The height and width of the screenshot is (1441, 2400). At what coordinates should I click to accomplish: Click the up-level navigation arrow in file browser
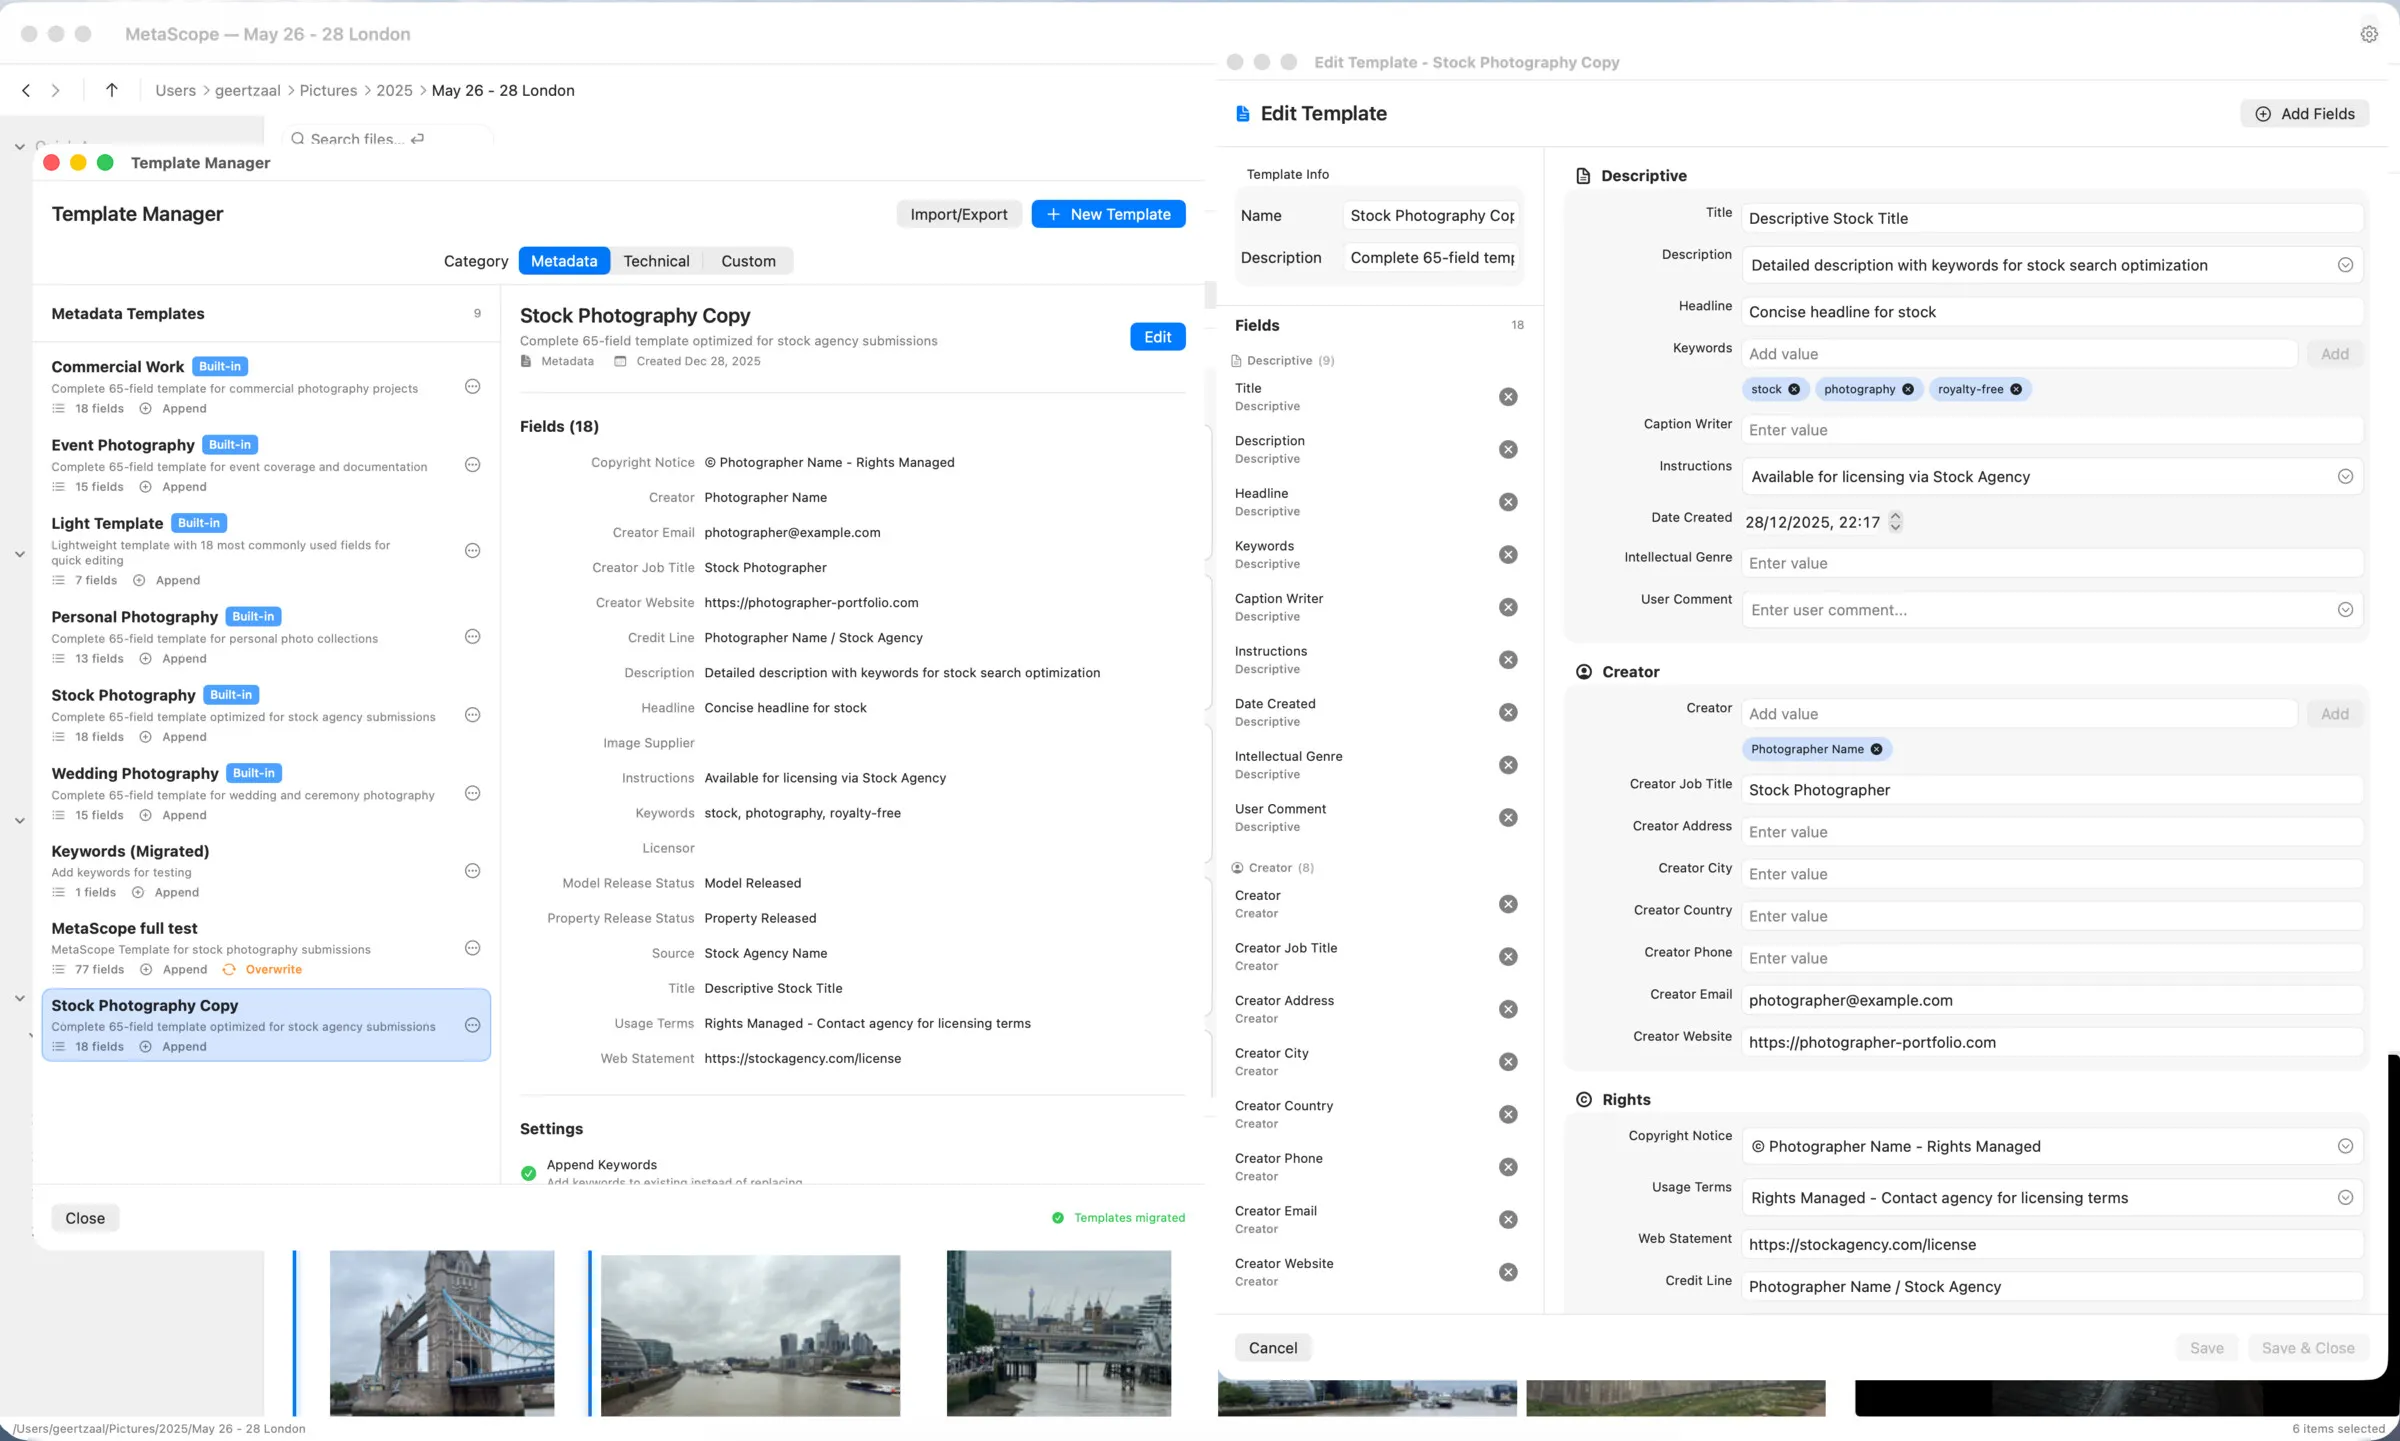[x=111, y=90]
